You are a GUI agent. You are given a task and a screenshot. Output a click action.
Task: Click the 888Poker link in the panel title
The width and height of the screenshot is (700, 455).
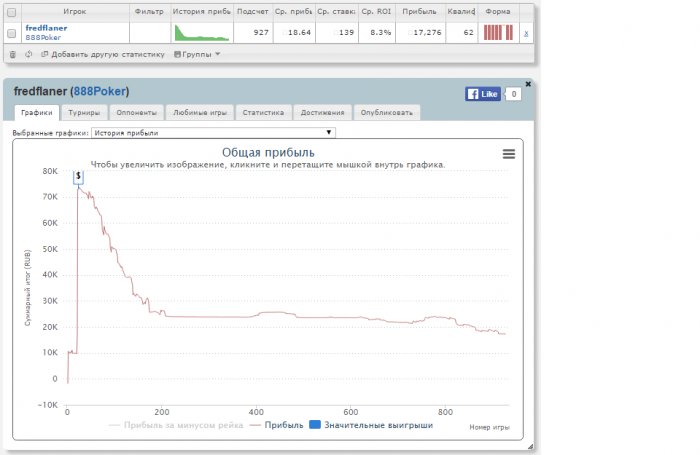[99, 91]
